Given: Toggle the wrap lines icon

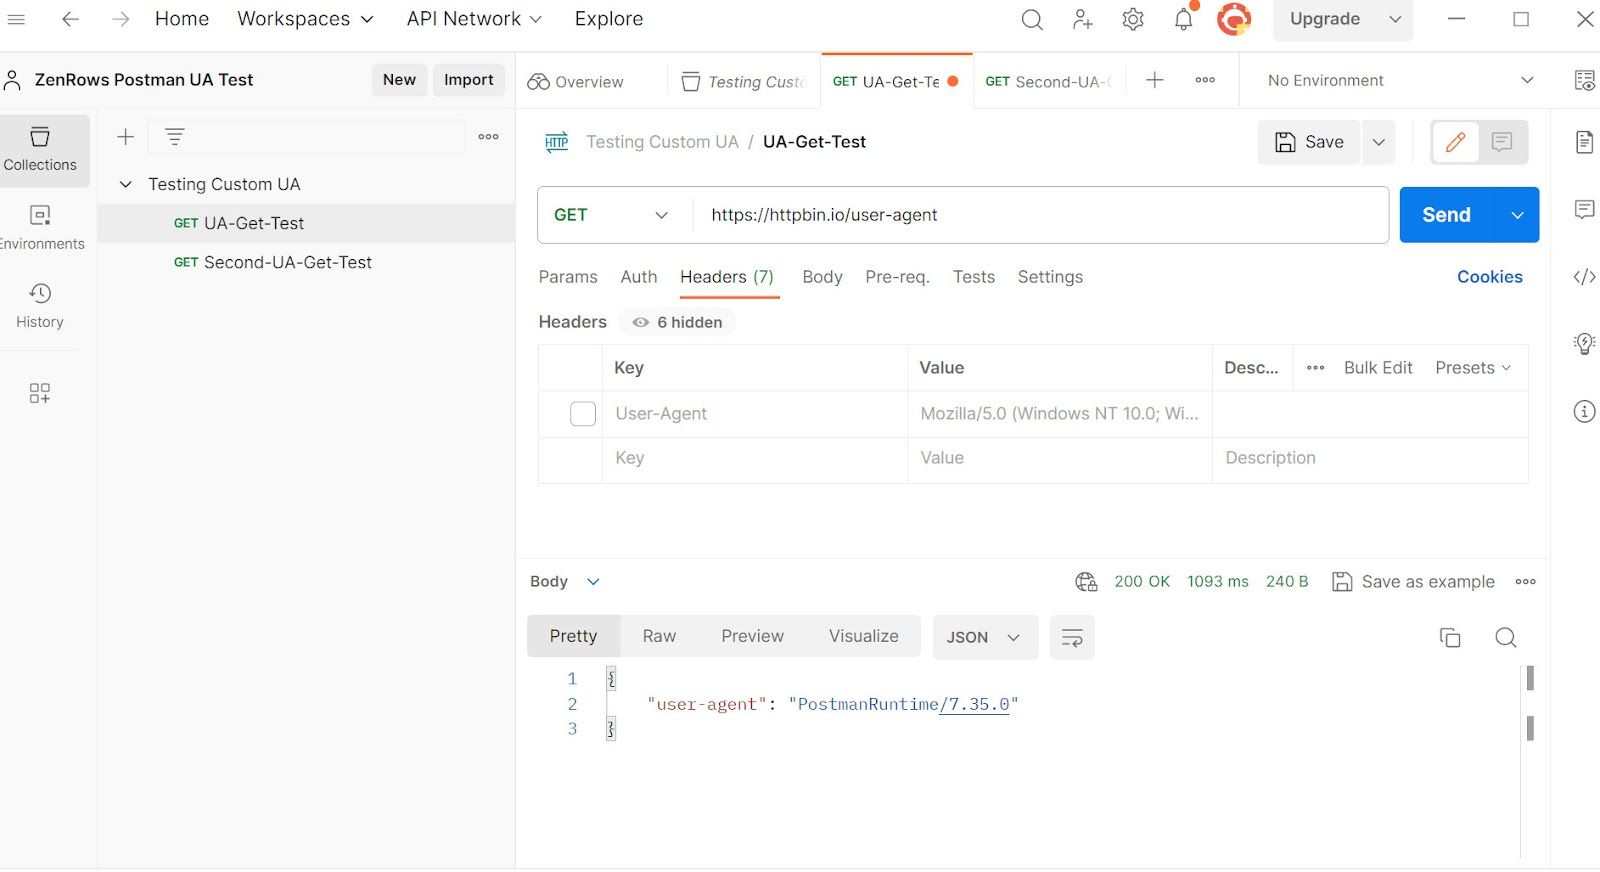Looking at the screenshot, I should click(1072, 637).
